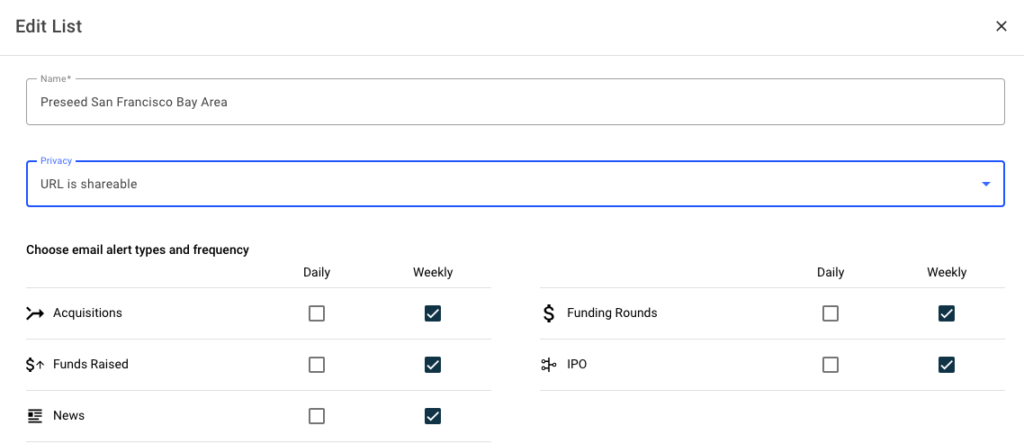Open the Privacy dropdown arrow
The image size is (1024, 444).
[985, 184]
